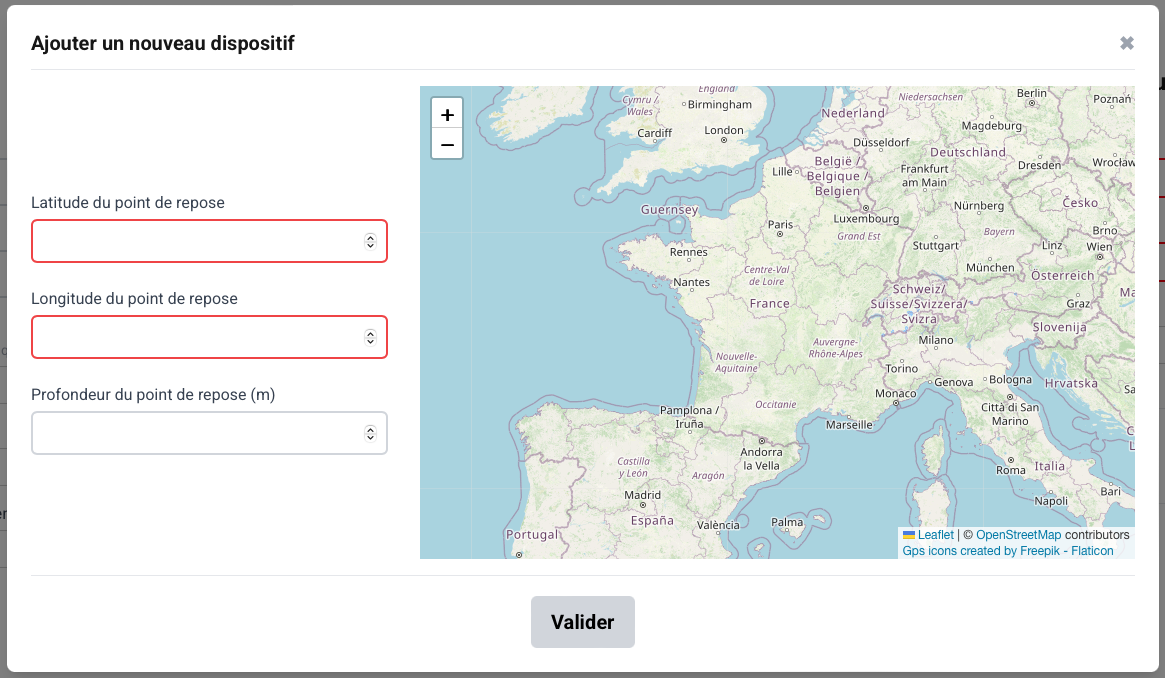The height and width of the screenshot is (678, 1165).
Task: Click the Nouvelle-Aquitaine region label
Action: coord(736,362)
